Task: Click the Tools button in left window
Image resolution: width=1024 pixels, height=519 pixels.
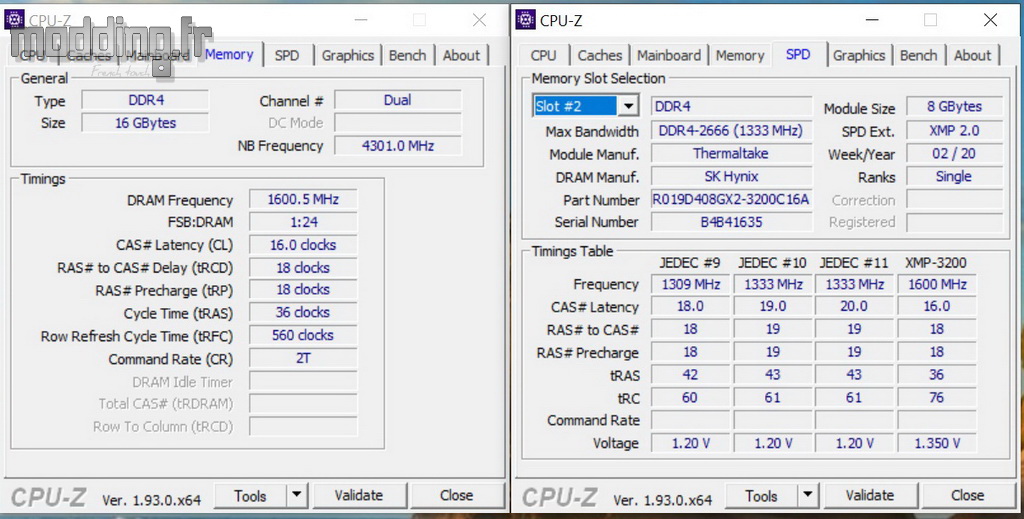Action: click(251, 496)
